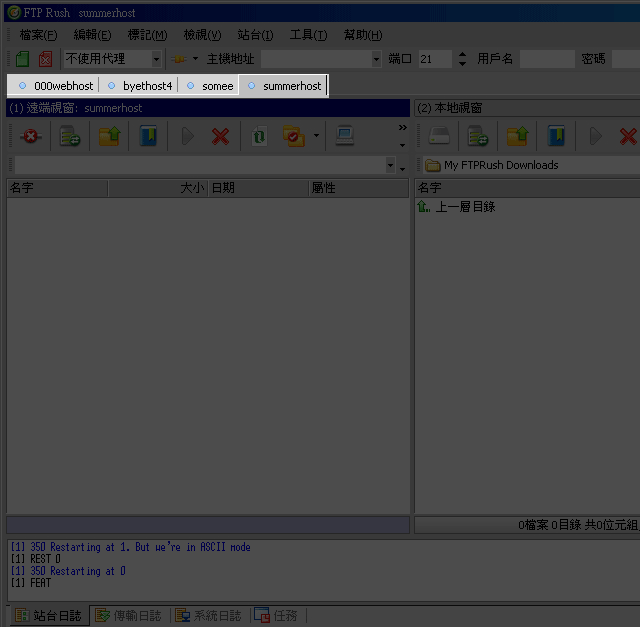Switch to the 任務 tab

(x=276, y=615)
